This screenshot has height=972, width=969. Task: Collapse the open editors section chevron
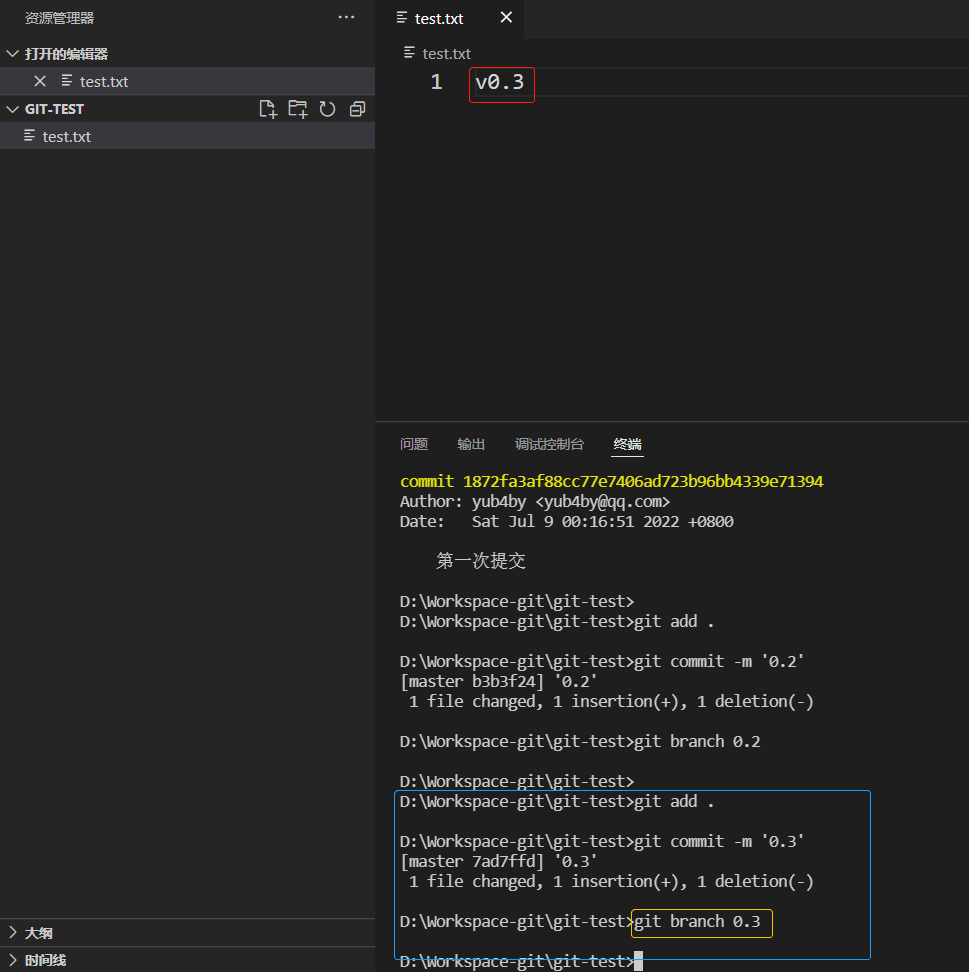pos(12,54)
